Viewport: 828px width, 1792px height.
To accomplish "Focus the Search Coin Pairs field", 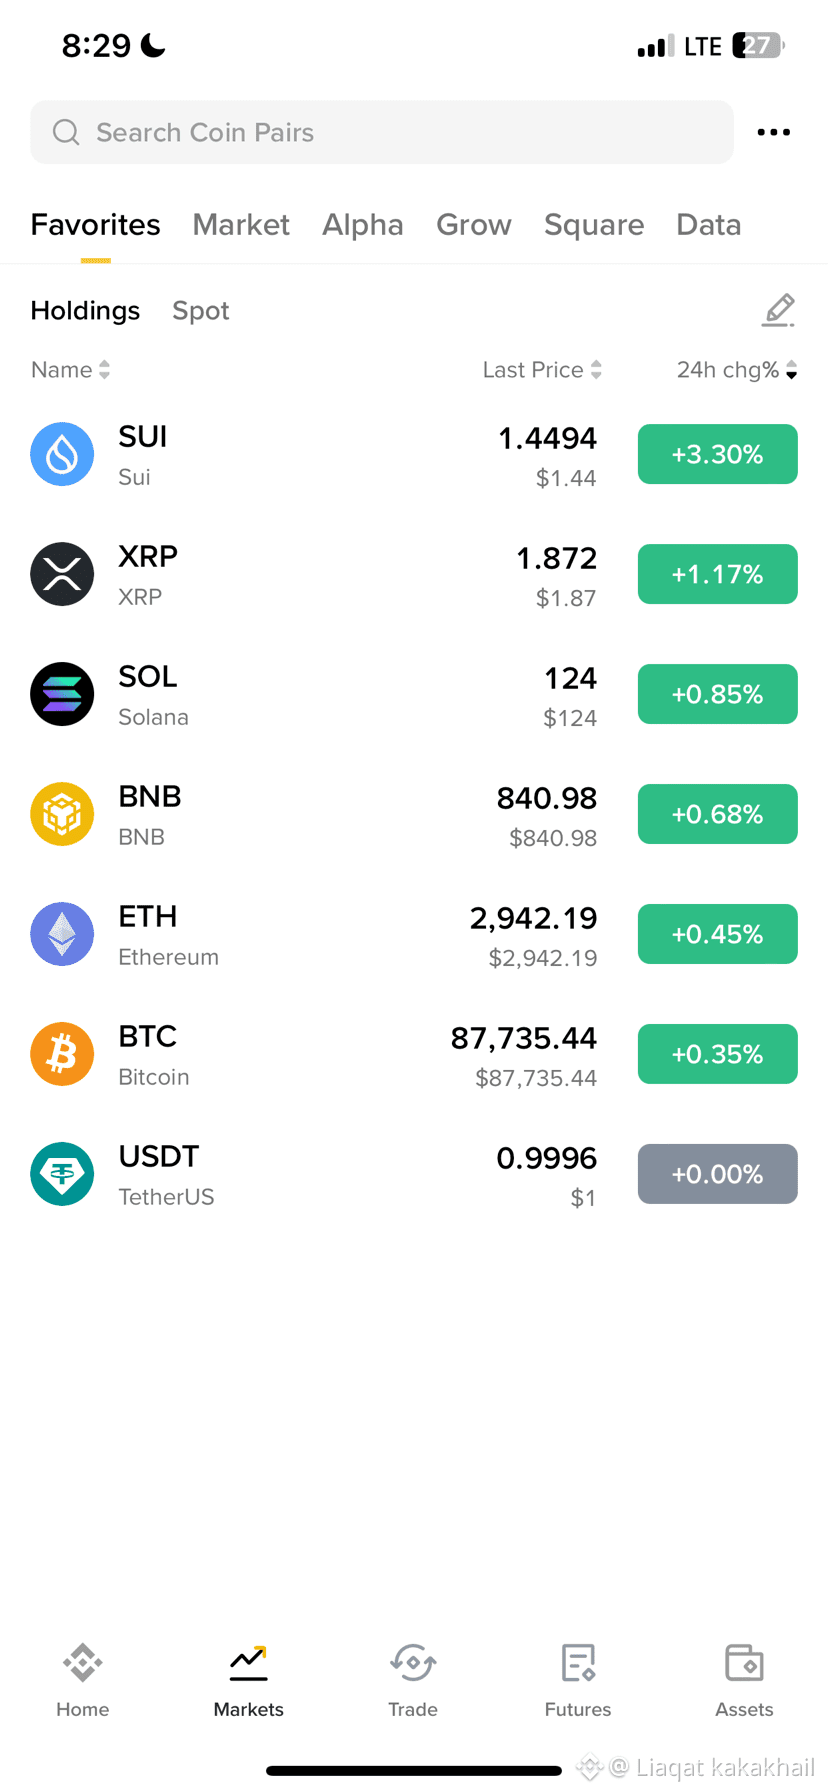I will tap(382, 132).
